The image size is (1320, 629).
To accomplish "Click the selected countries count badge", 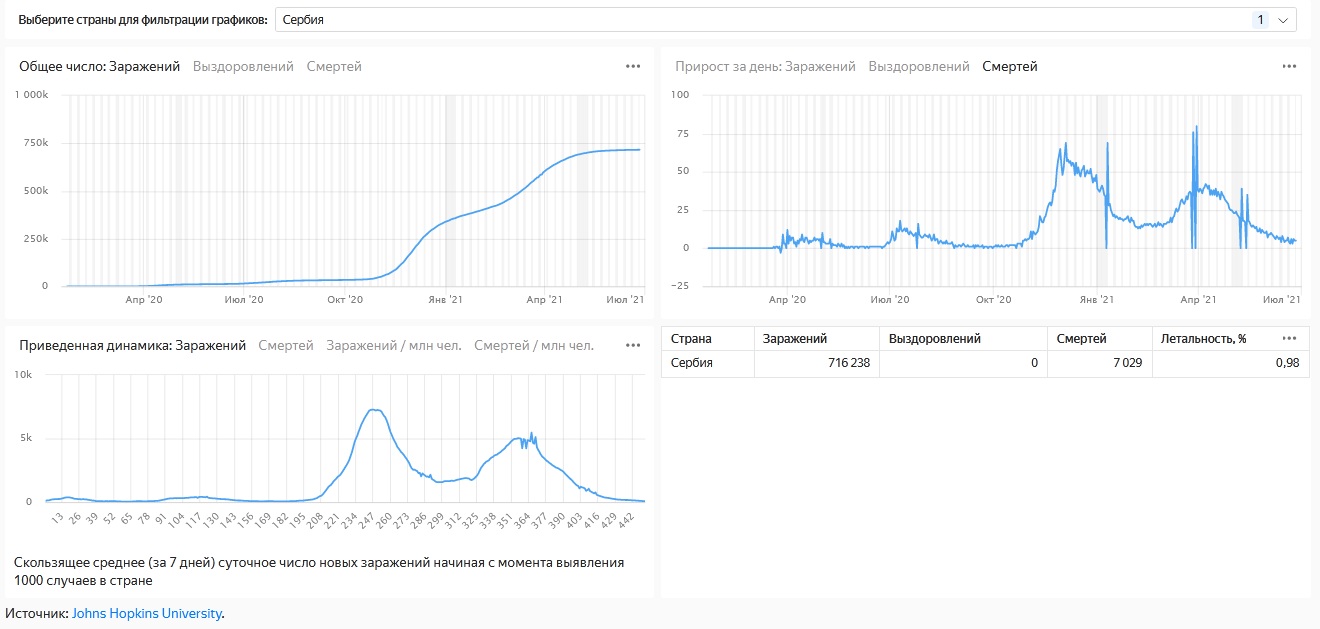I will pos(1260,19).
